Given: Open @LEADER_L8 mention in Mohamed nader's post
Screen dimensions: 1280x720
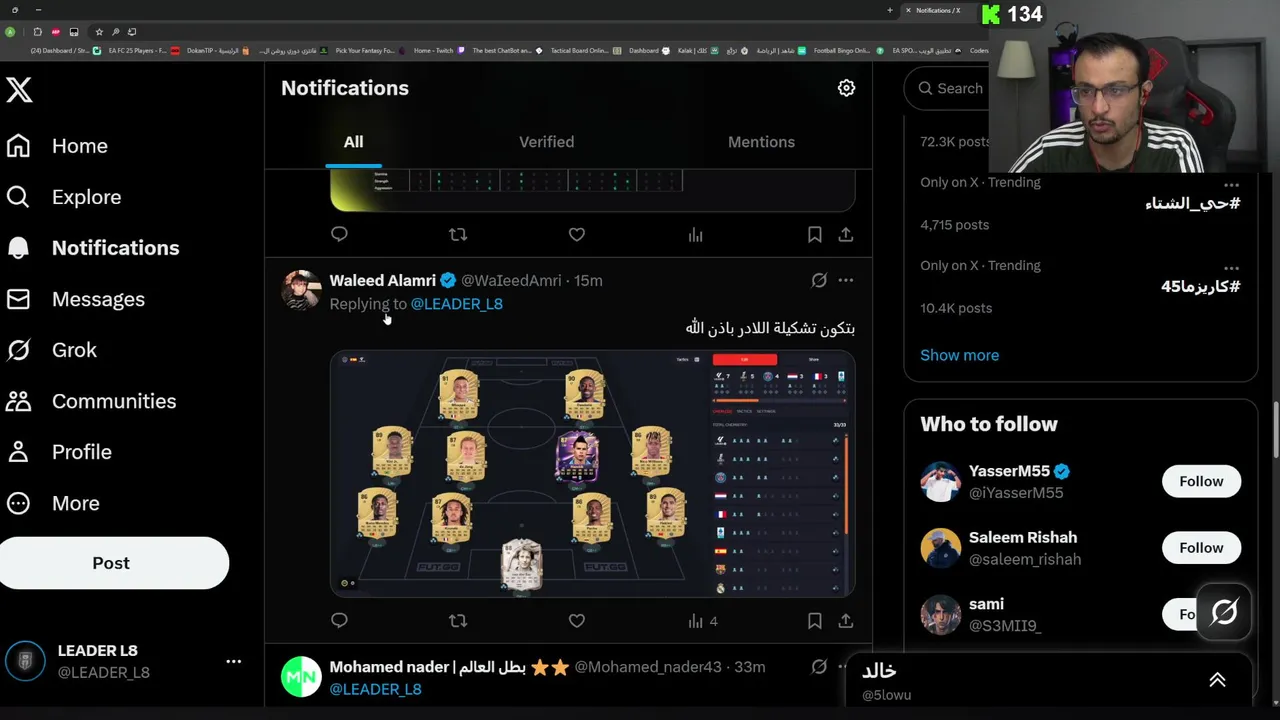Looking at the screenshot, I should pyautogui.click(x=376, y=689).
